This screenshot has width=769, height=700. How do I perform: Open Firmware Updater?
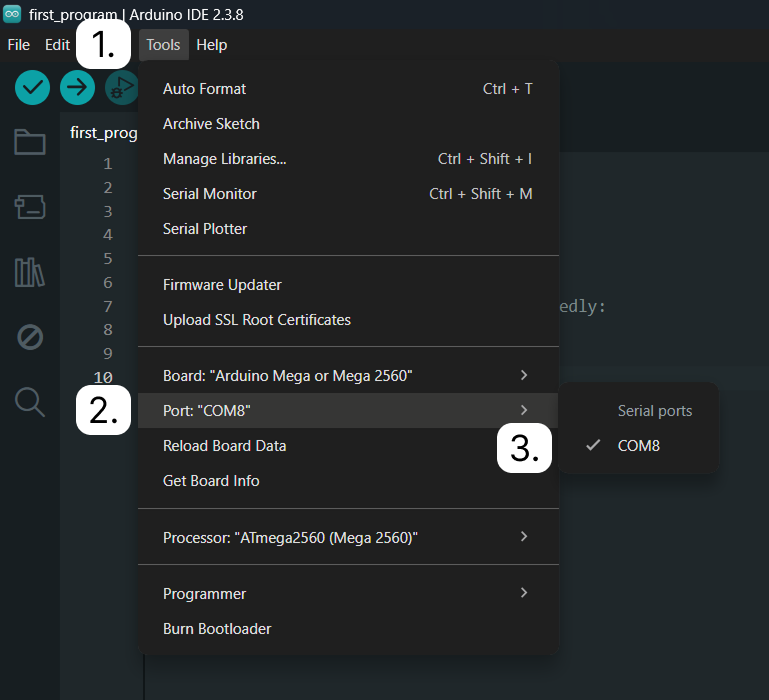[348, 285]
